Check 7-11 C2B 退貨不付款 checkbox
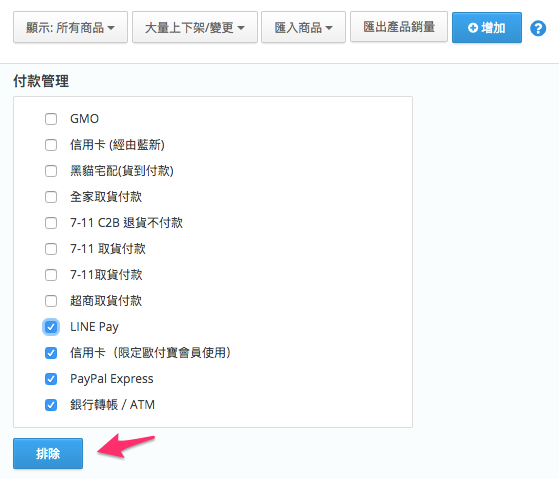559x479 pixels. pos(51,223)
